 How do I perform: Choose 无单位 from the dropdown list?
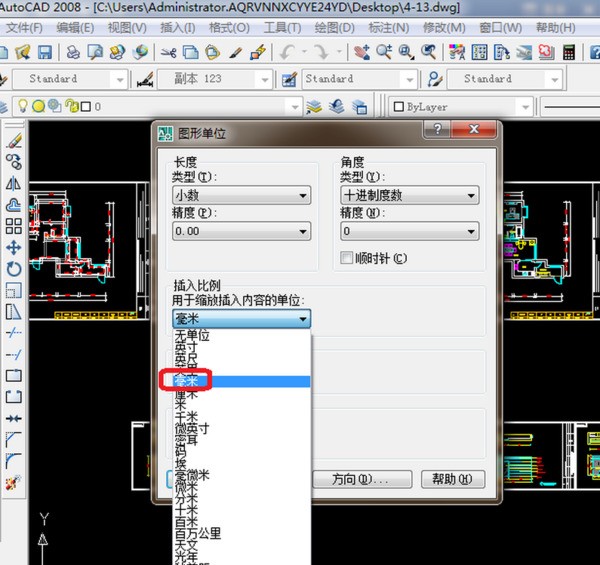pos(194,337)
